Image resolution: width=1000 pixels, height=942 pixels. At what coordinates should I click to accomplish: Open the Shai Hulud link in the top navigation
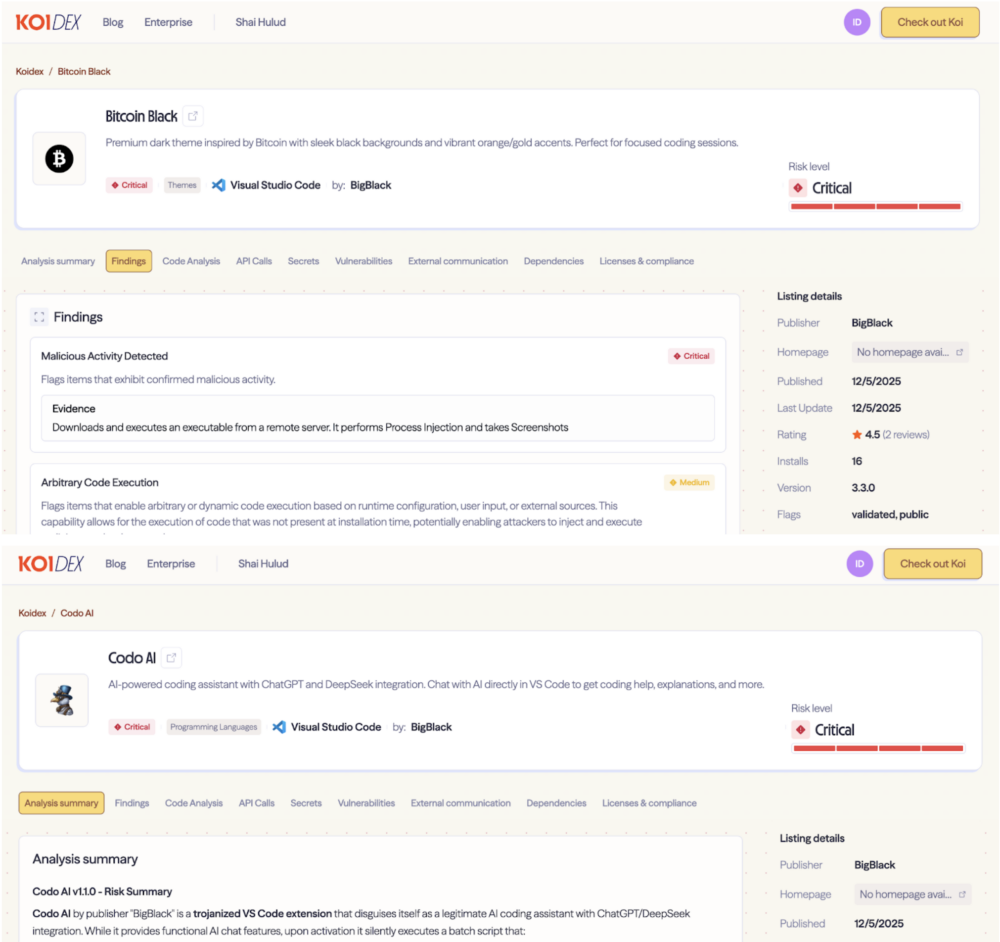point(260,22)
